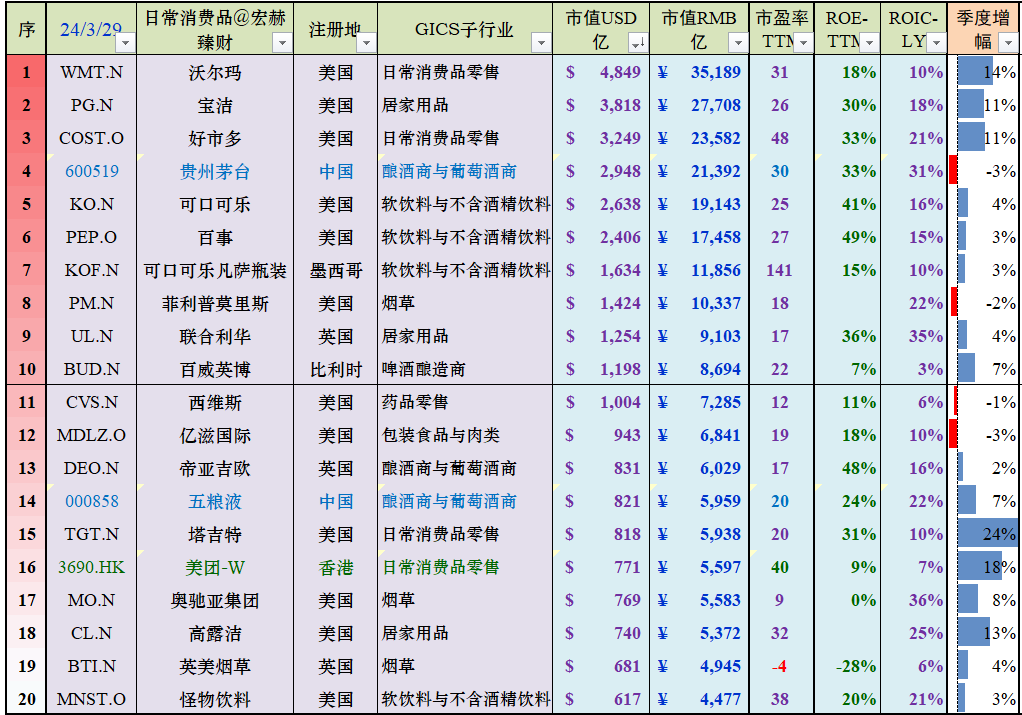Open sorted filter dropdown on 市值USD column
The height and width of the screenshot is (715, 1022).
coord(638,43)
